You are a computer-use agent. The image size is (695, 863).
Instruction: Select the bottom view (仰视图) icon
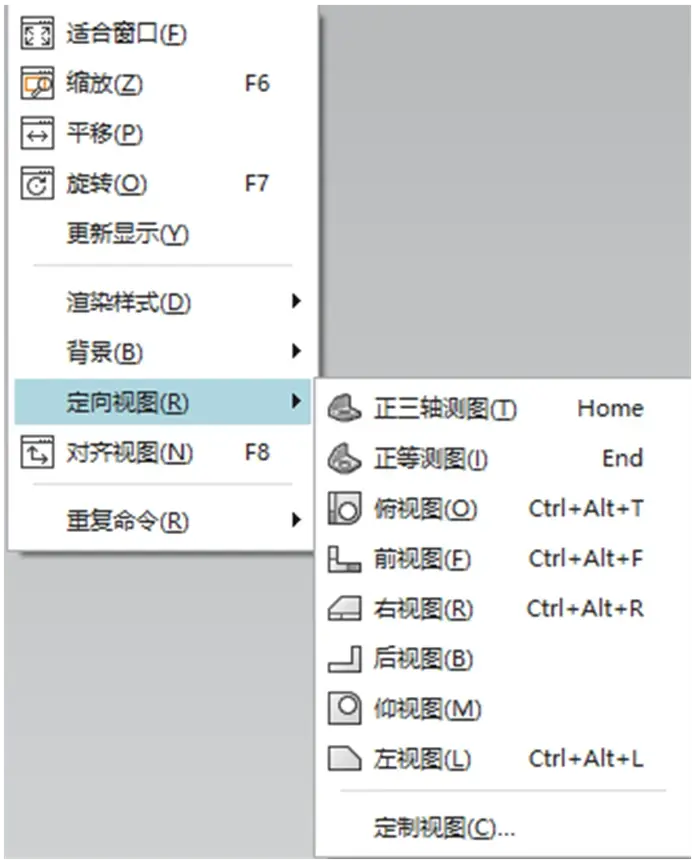click(344, 708)
